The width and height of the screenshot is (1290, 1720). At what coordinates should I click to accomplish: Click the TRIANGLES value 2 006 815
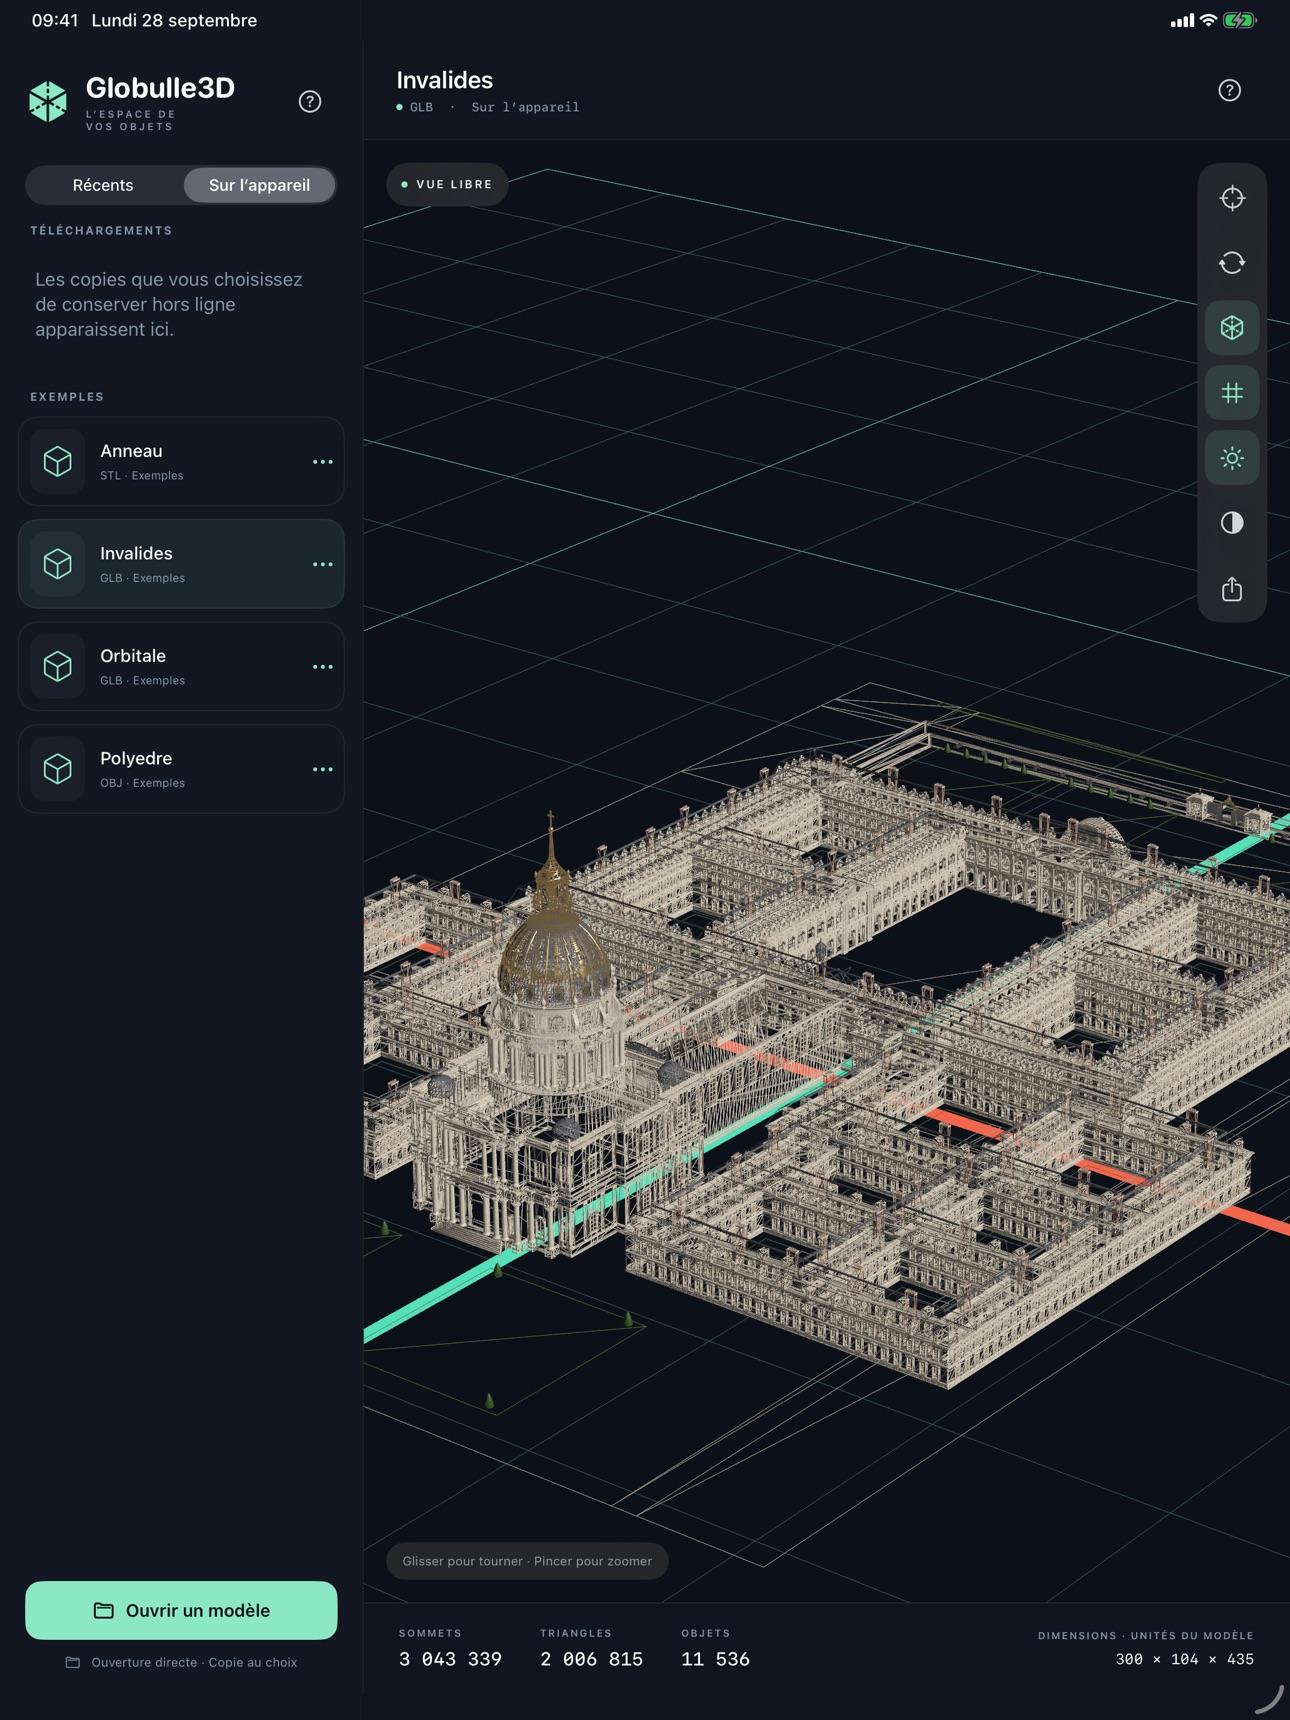(x=591, y=1659)
